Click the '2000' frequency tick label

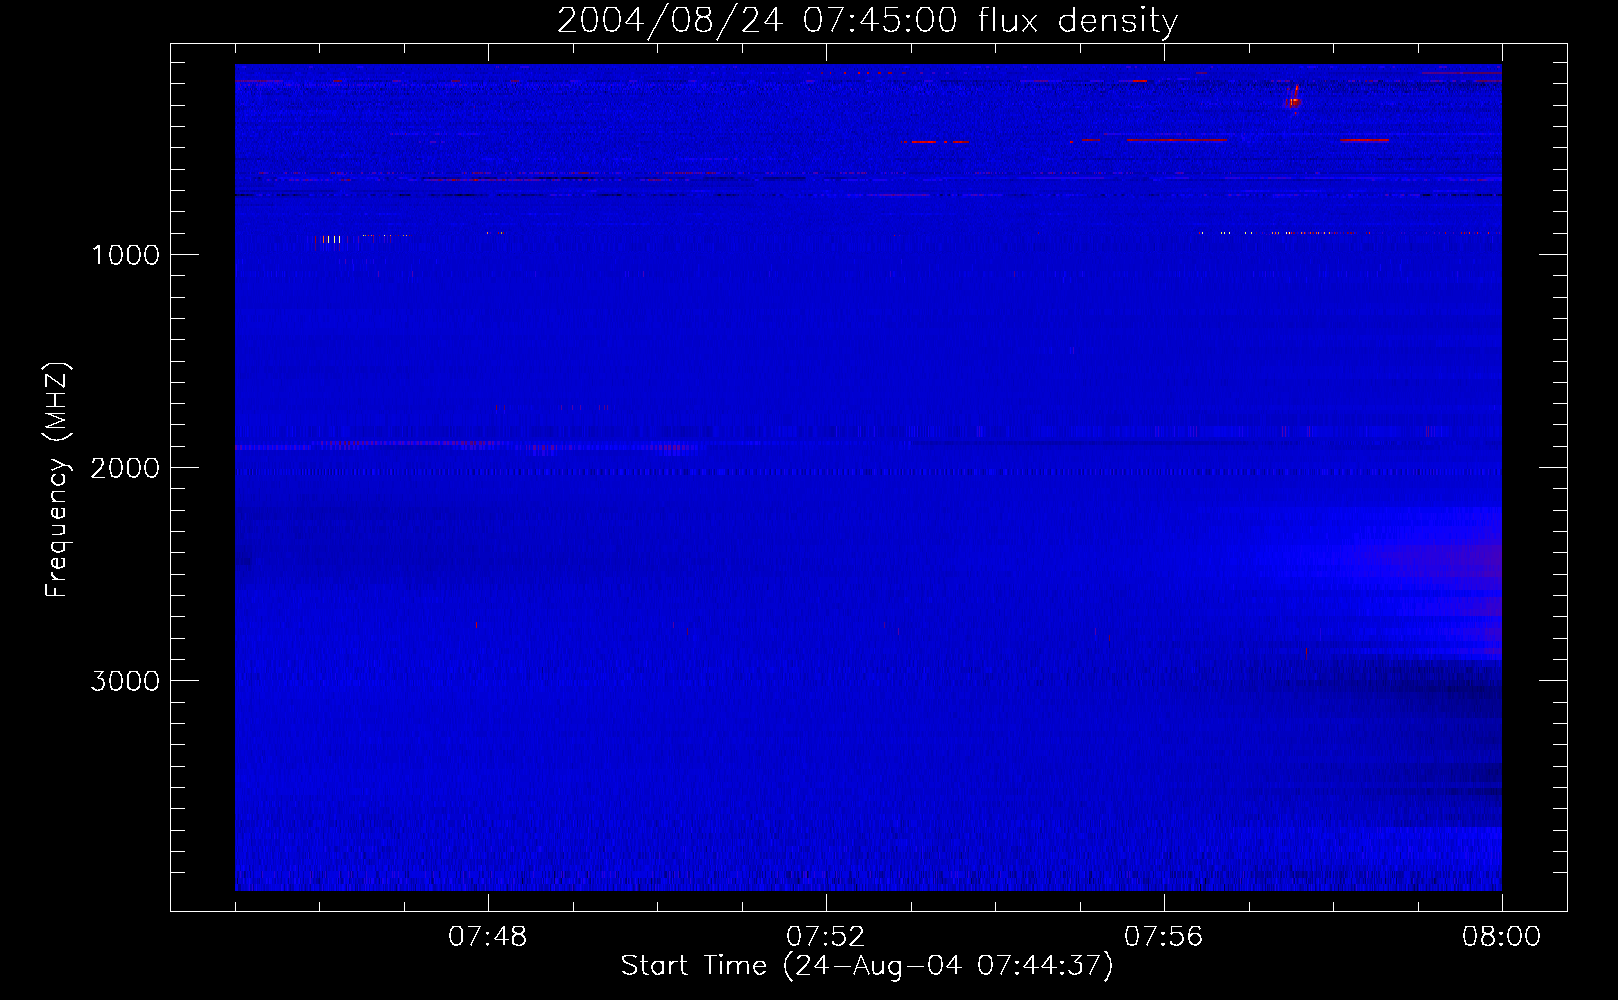coord(125,468)
